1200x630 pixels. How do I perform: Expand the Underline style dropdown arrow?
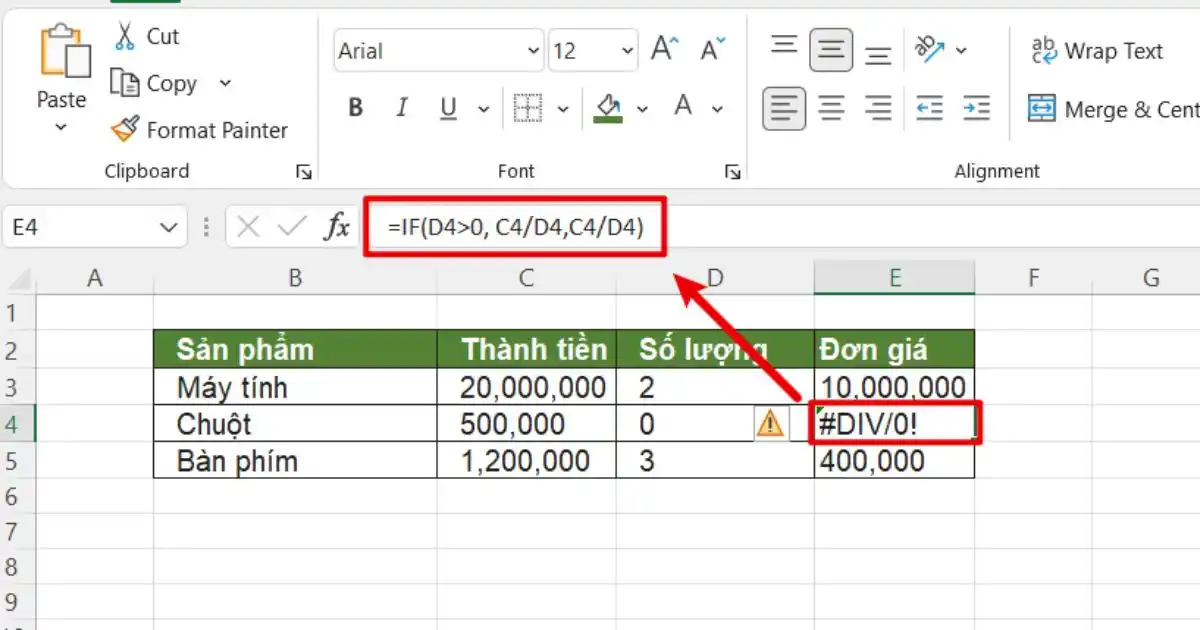[x=484, y=108]
